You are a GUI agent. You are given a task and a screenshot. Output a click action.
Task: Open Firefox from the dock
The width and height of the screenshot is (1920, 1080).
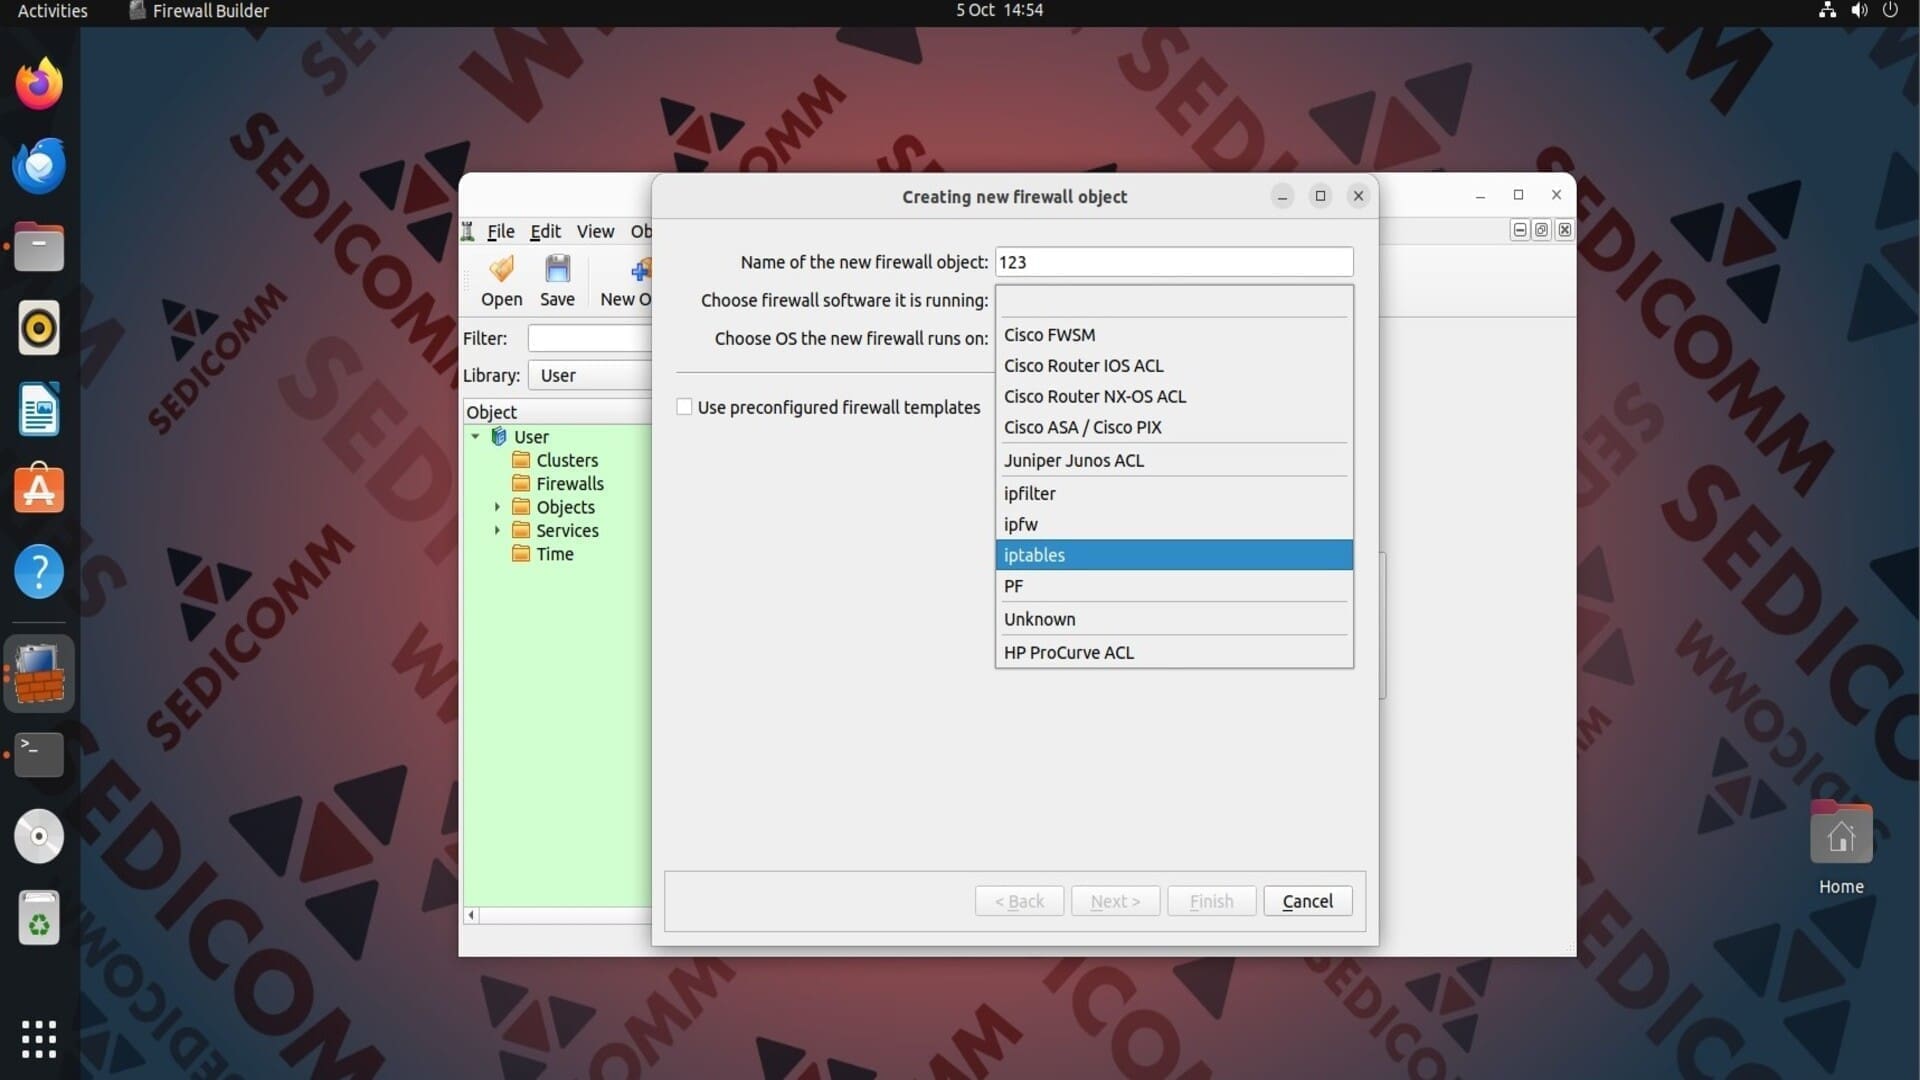click(39, 84)
